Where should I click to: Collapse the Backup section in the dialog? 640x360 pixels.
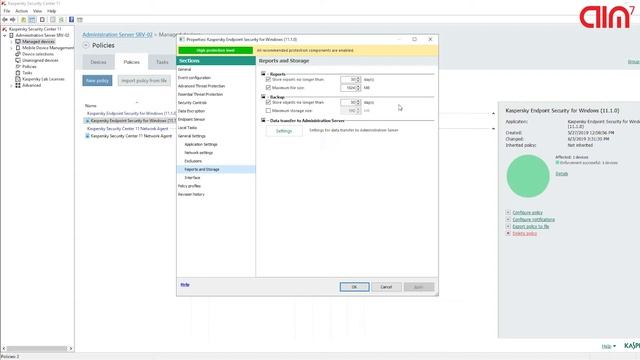(x=263, y=97)
